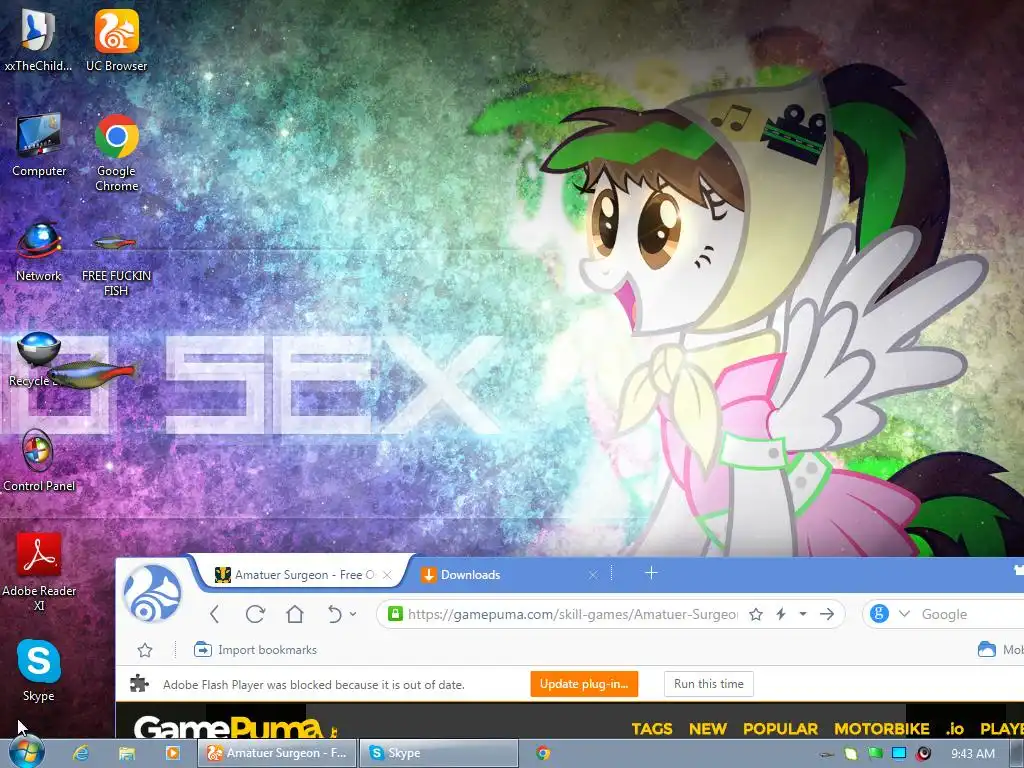The width and height of the screenshot is (1024, 768).
Task: Open Windows Explorer from the taskbar
Action: (127, 753)
